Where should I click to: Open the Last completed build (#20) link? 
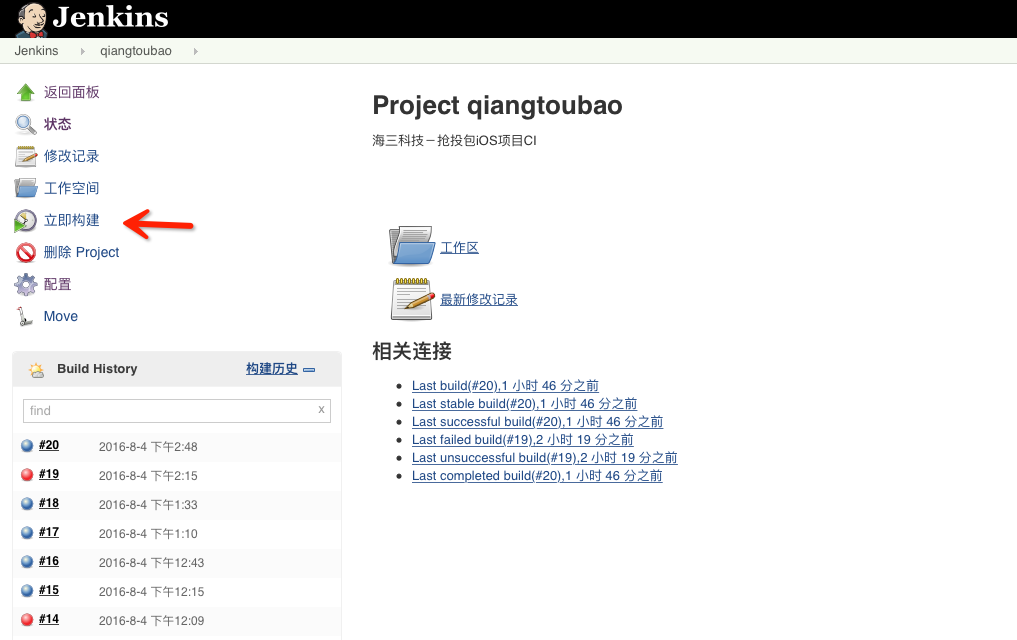(x=537, y=476)
